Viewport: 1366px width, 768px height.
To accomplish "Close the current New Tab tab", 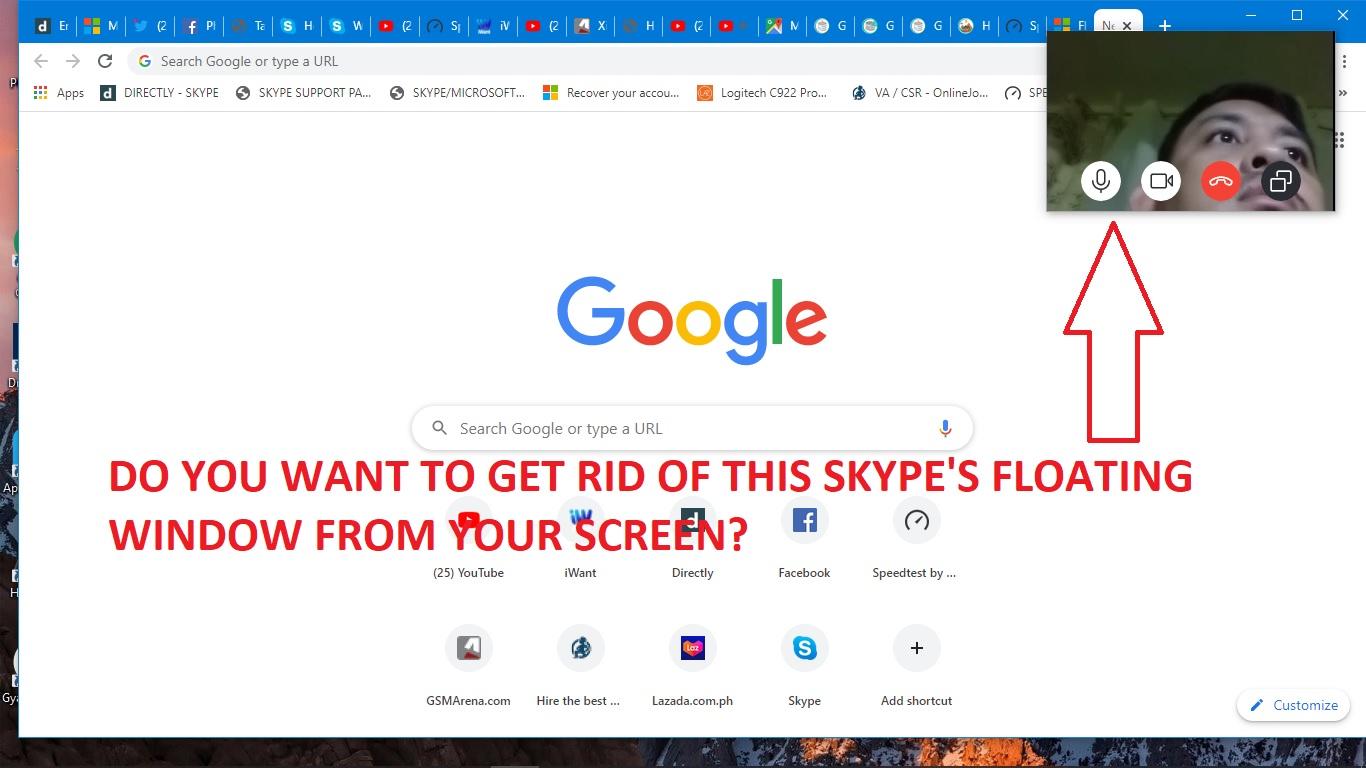I will click(x=1127, y=26).
